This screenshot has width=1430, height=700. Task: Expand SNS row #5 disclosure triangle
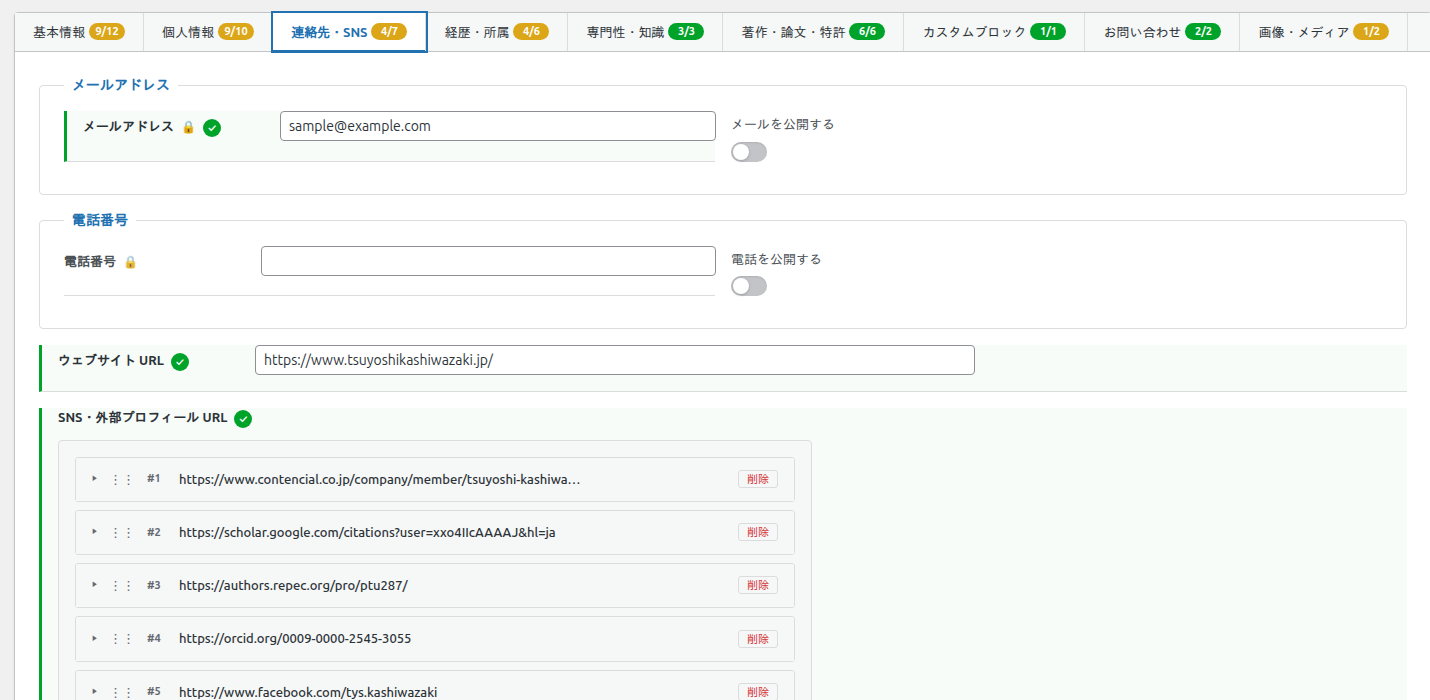point(95,690)
